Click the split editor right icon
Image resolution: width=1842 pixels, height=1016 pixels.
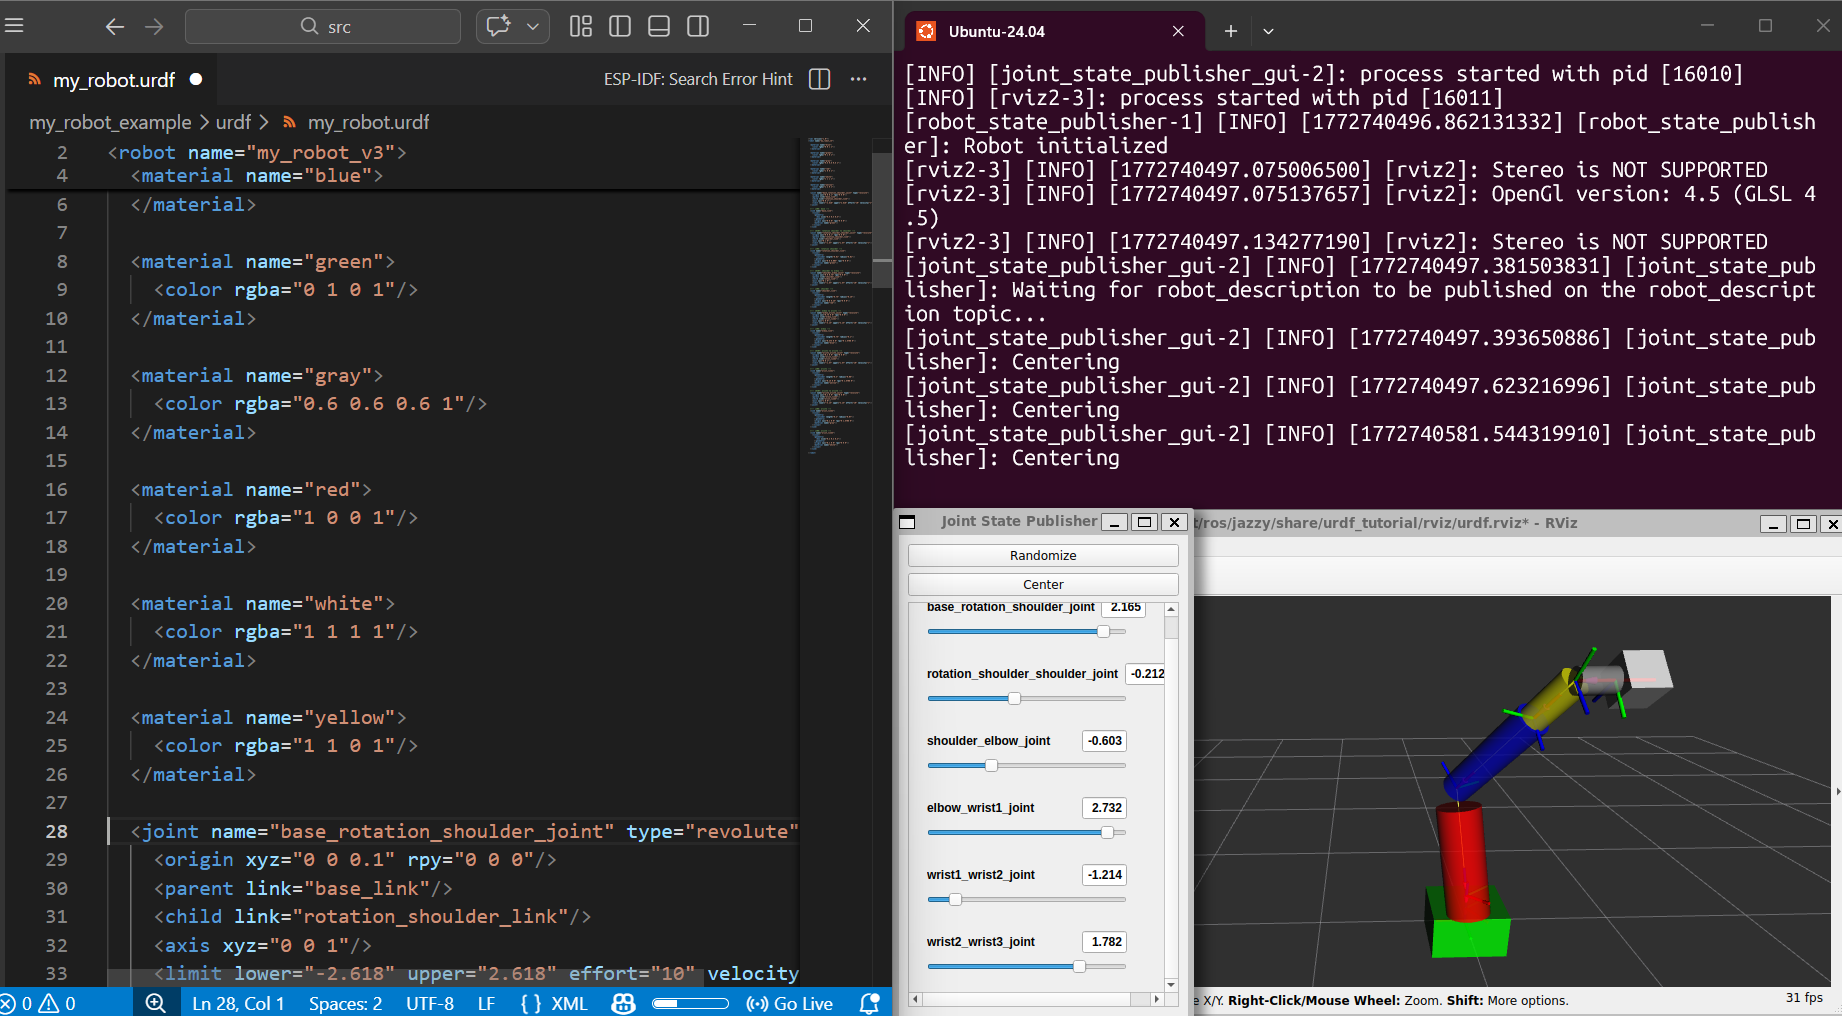819,80
